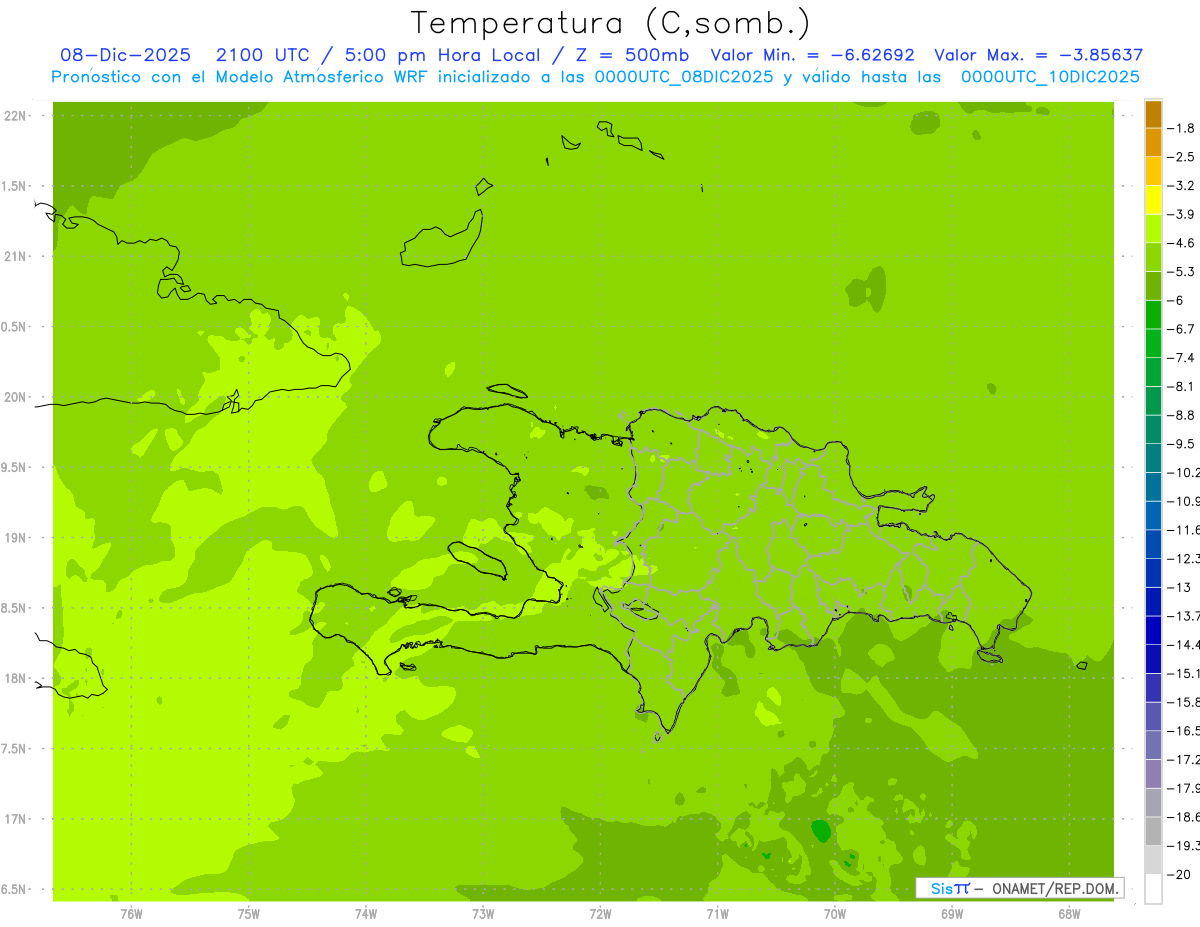Pick the gray swatch between -18.6 and -19.3
Screen dimensions: 1200x927
pyautogui.click(x=1153, y=832)
